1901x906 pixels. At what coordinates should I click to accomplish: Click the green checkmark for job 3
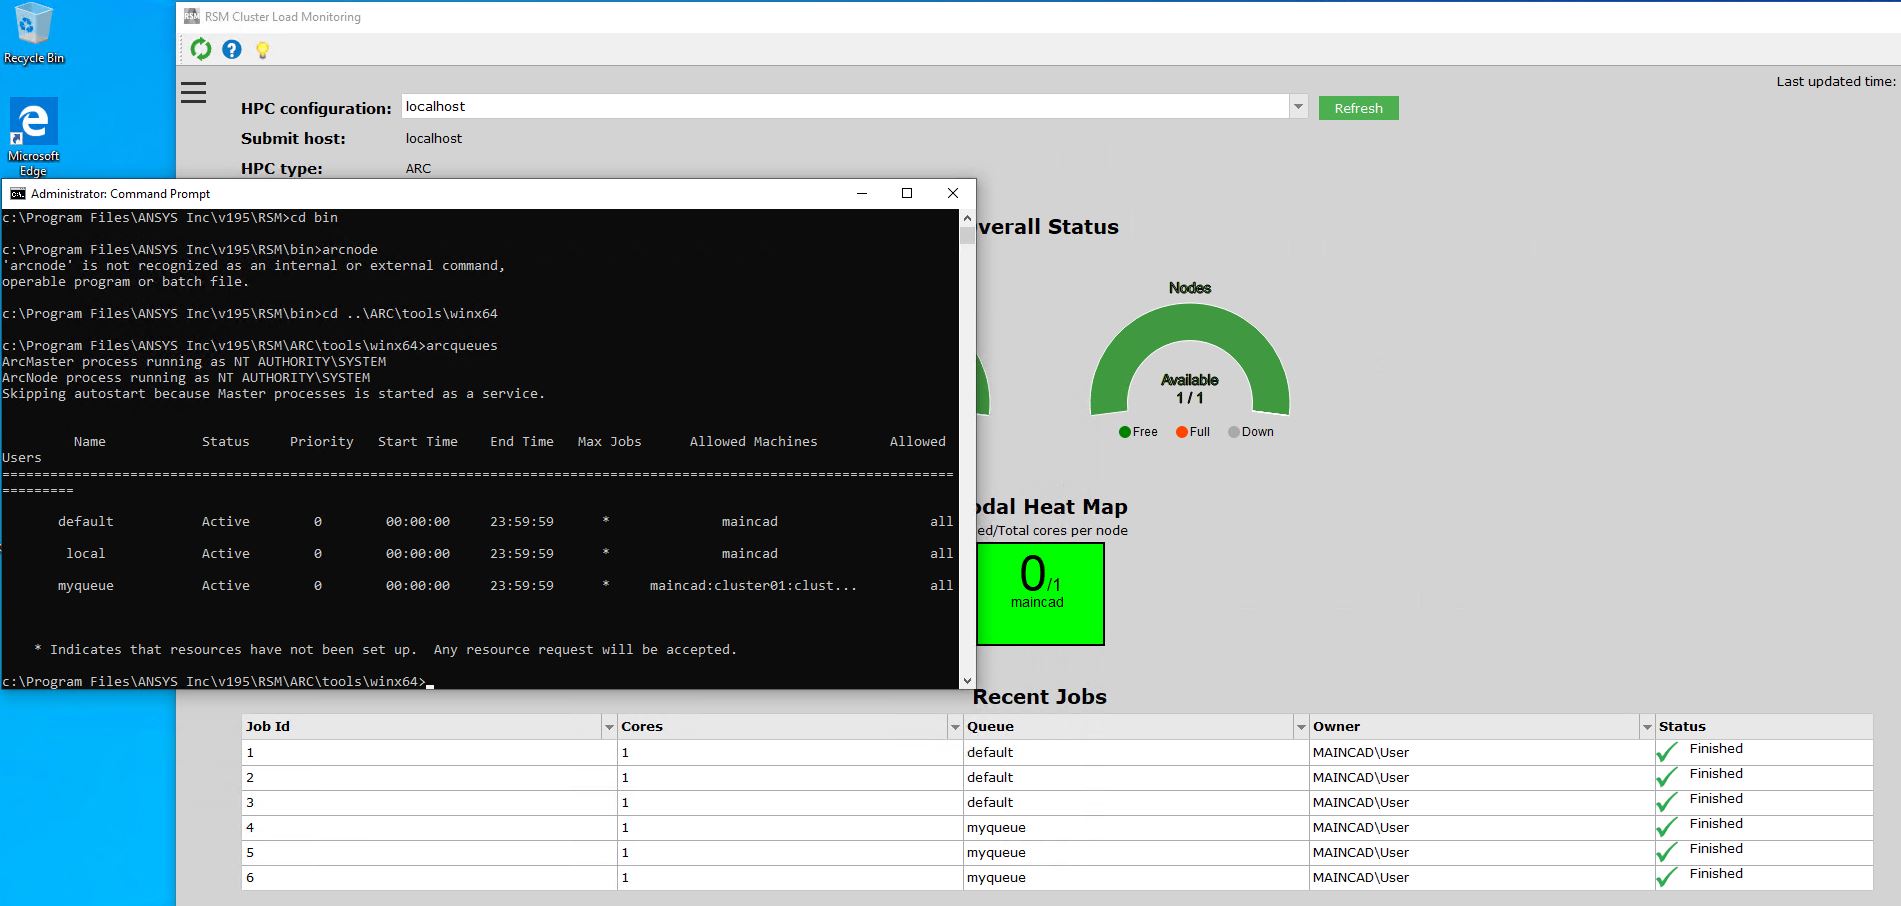1667,802
